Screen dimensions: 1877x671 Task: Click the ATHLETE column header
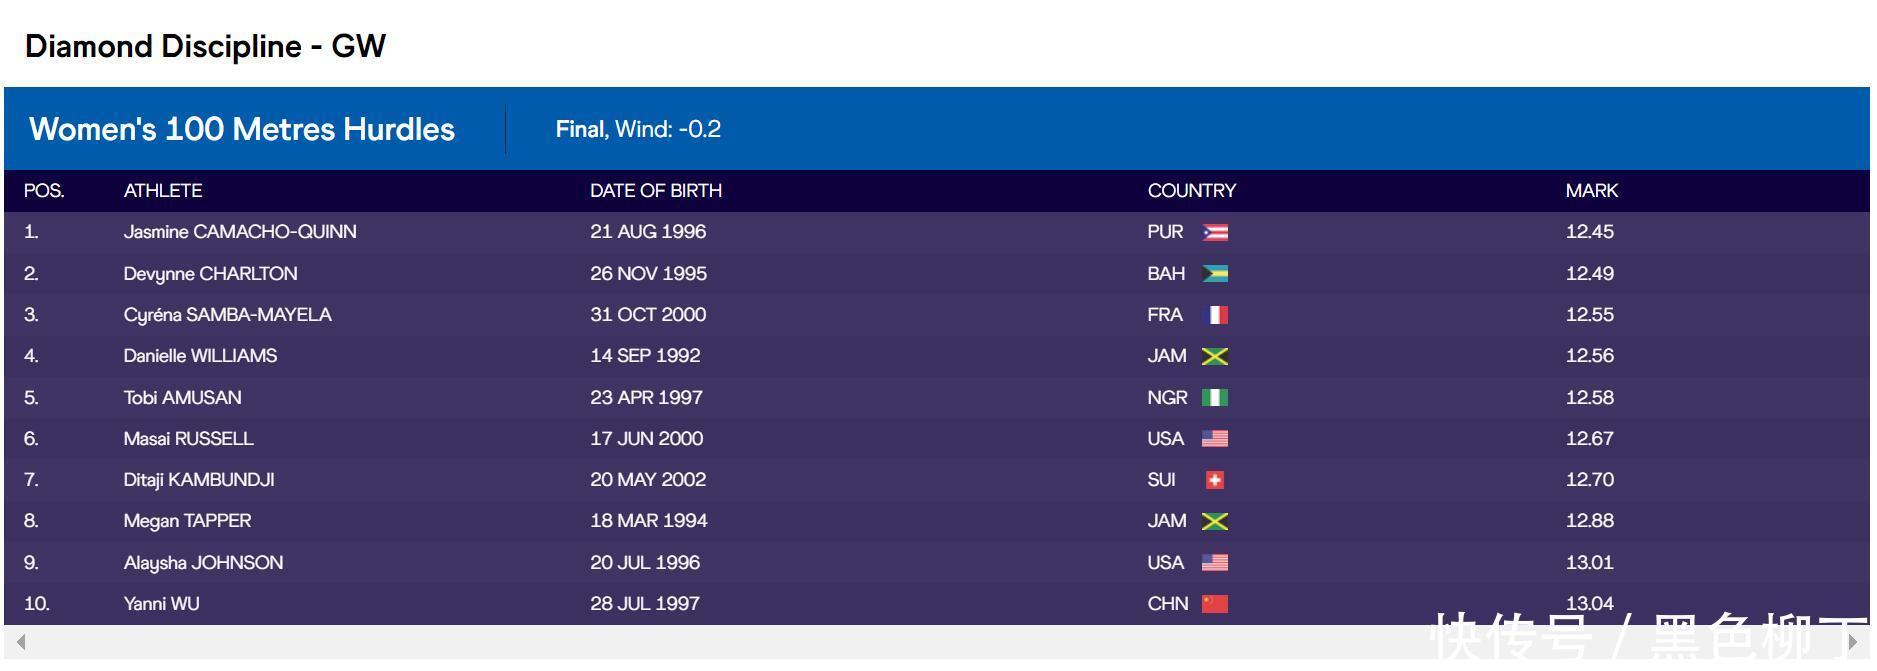163,191
